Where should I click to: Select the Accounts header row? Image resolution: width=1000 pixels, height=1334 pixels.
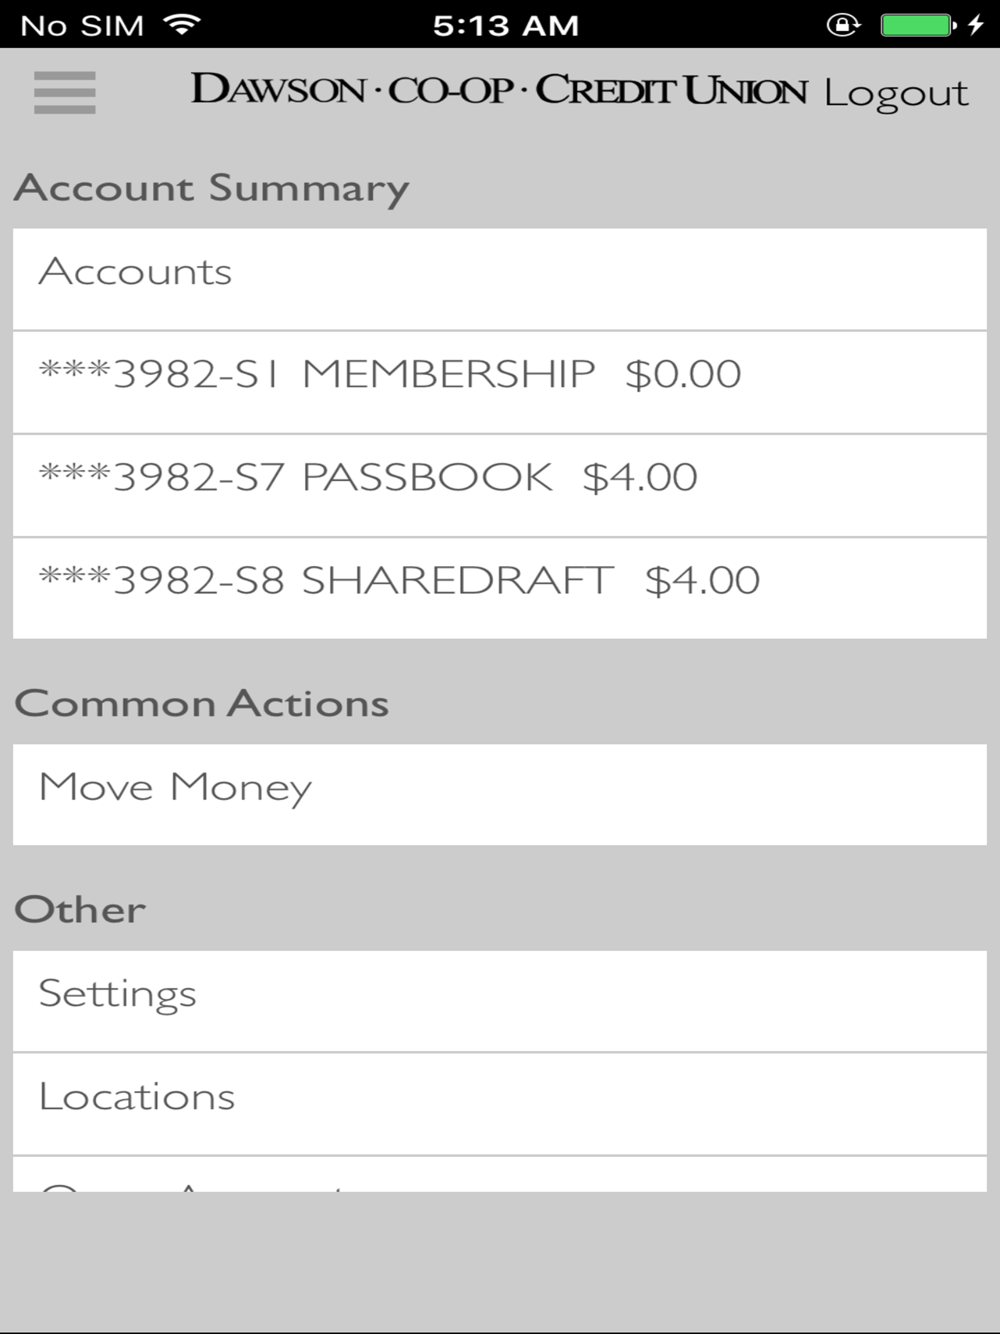500,280
